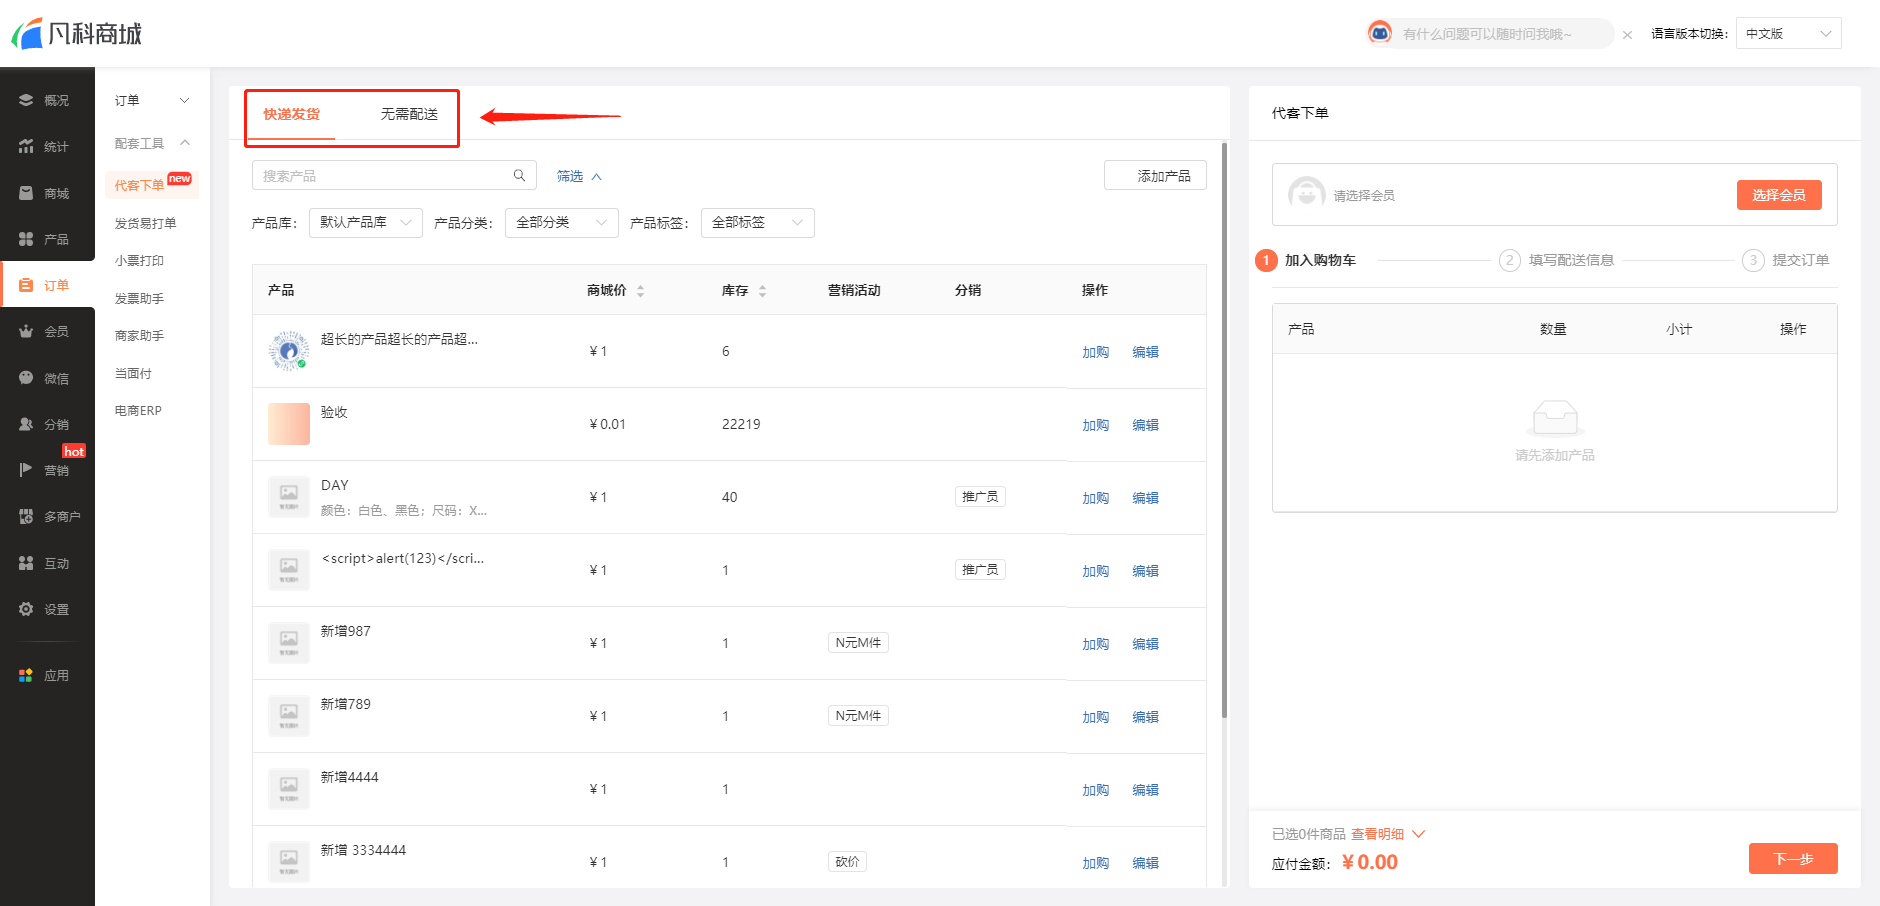Click the QR-code product thumbnail in first row
The image size is (1880, 906).
289,351
